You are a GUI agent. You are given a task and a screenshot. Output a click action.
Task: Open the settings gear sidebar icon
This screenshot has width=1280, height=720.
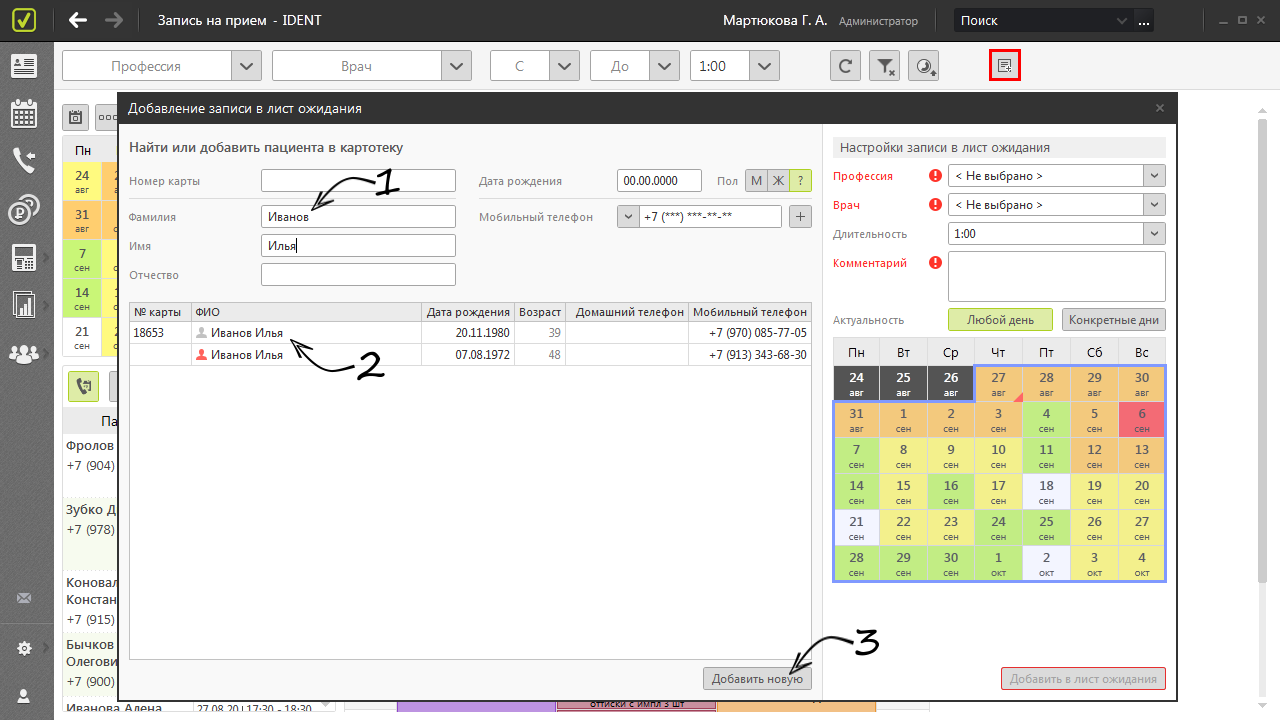pyautogui.click(x=24, y=648)
